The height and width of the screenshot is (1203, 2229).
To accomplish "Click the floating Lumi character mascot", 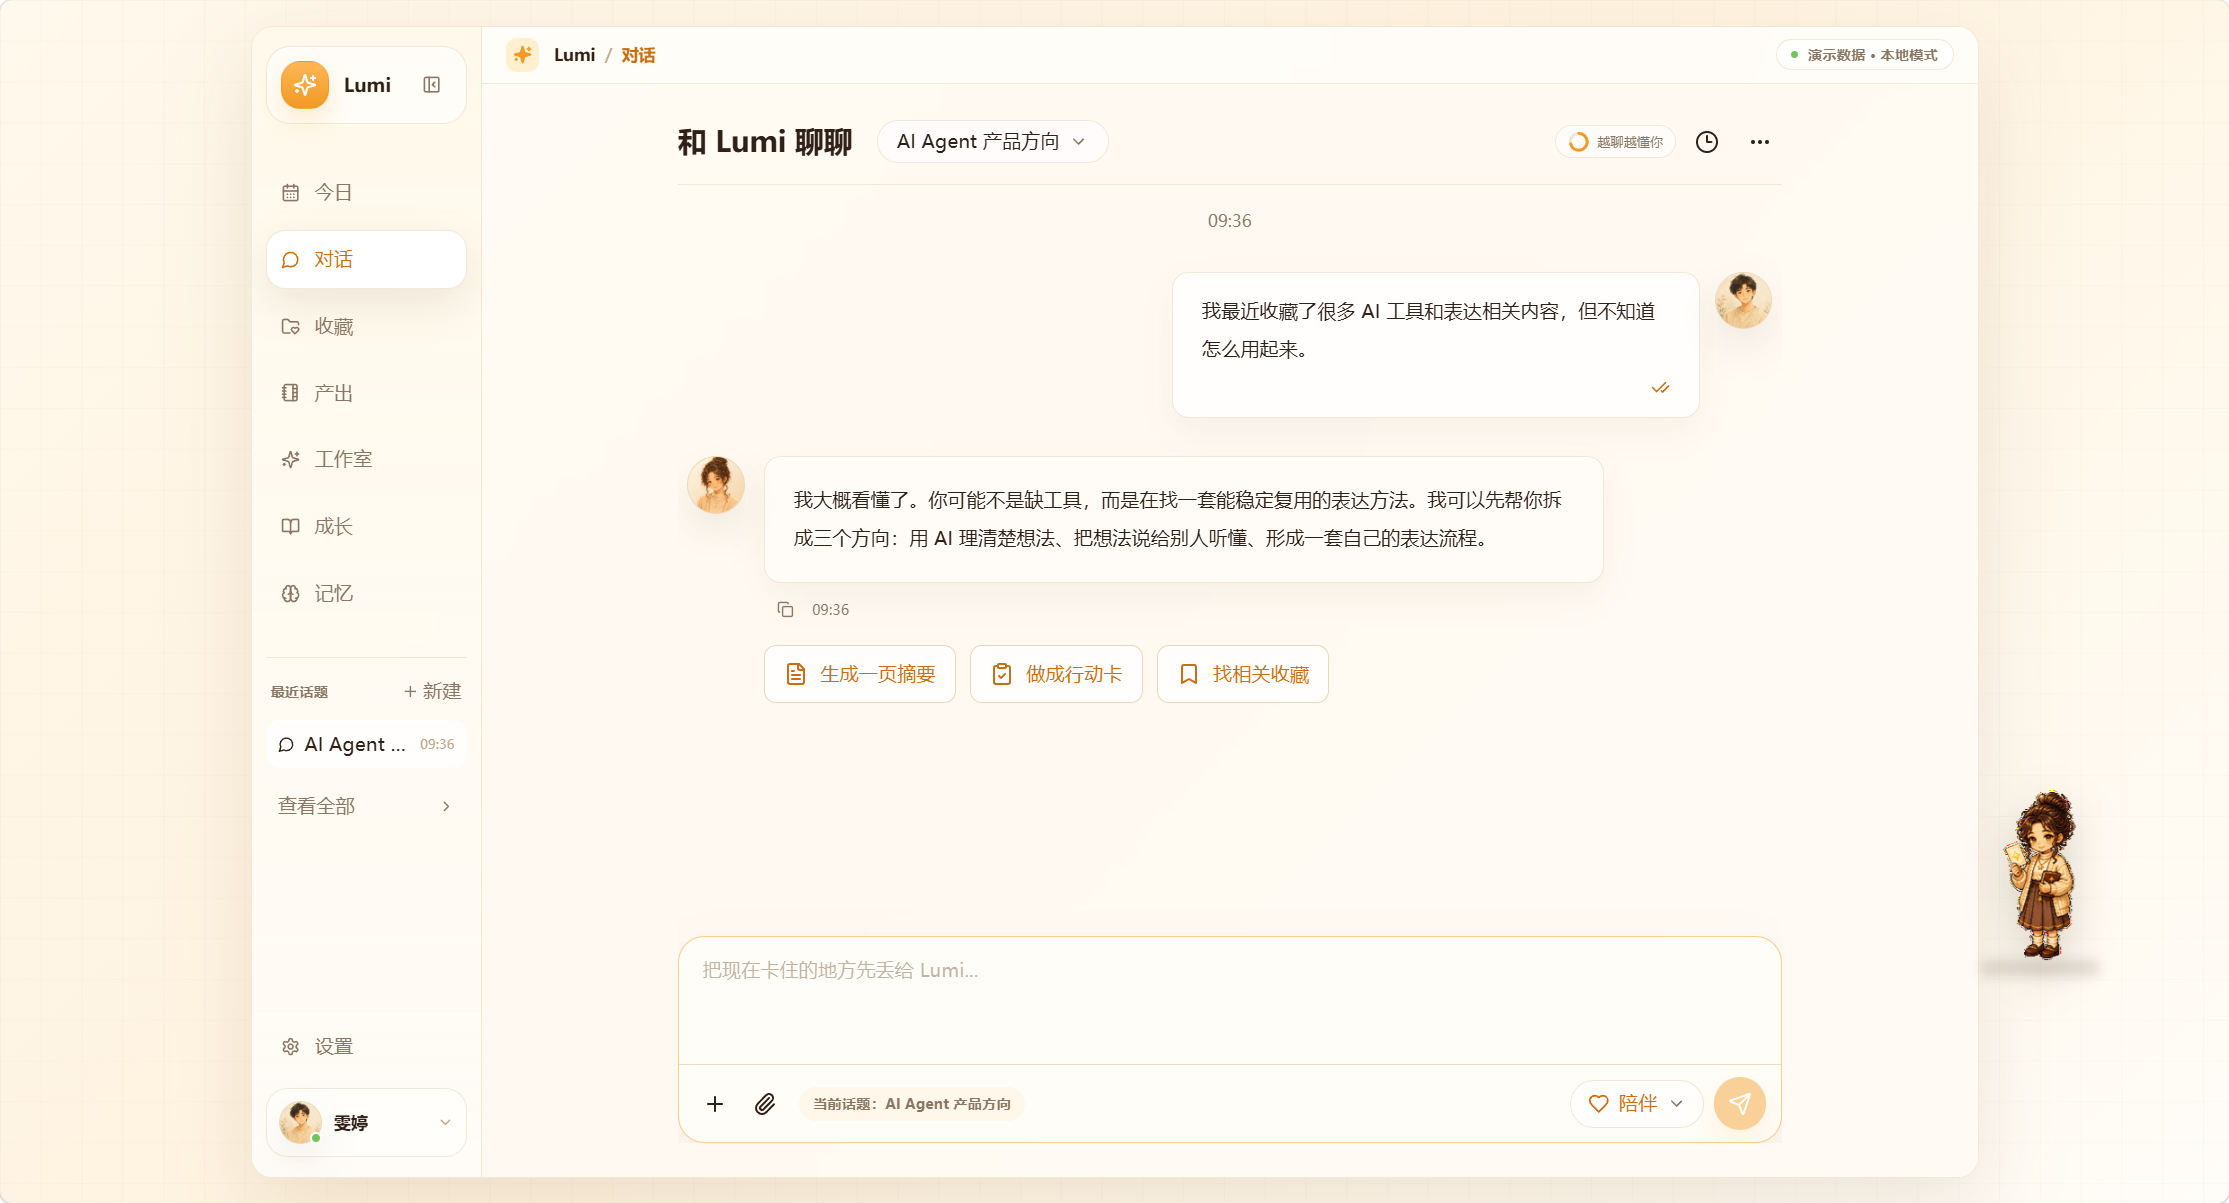I will pos(2043,875).
